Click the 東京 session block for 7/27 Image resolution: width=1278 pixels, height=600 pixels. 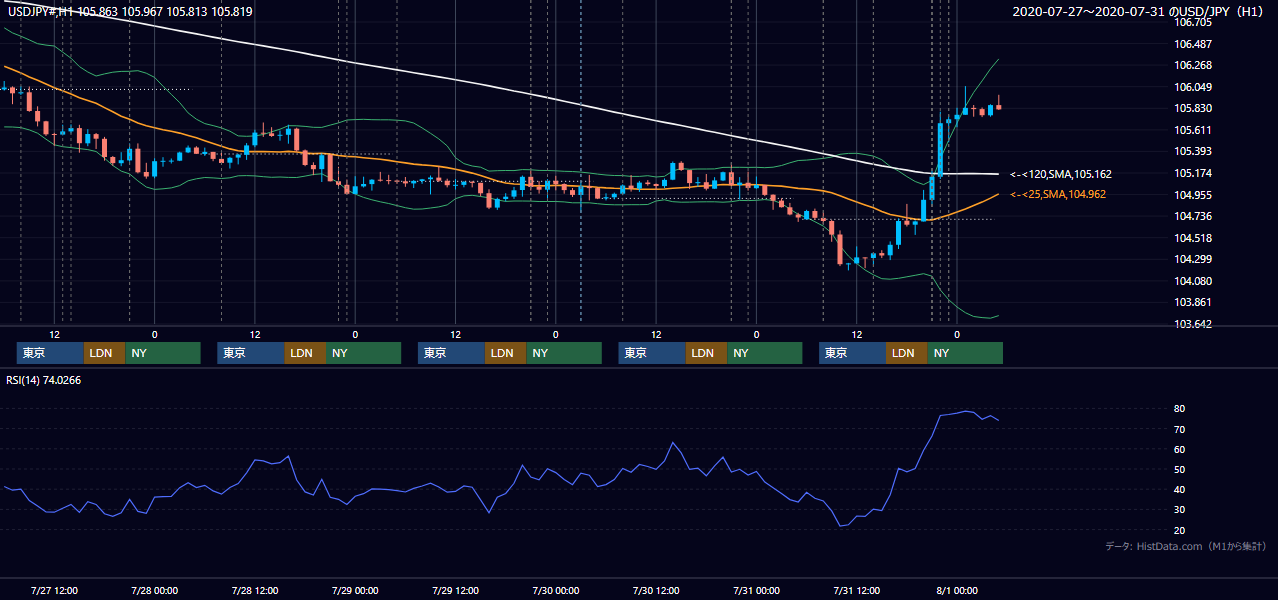coord(50,353)
